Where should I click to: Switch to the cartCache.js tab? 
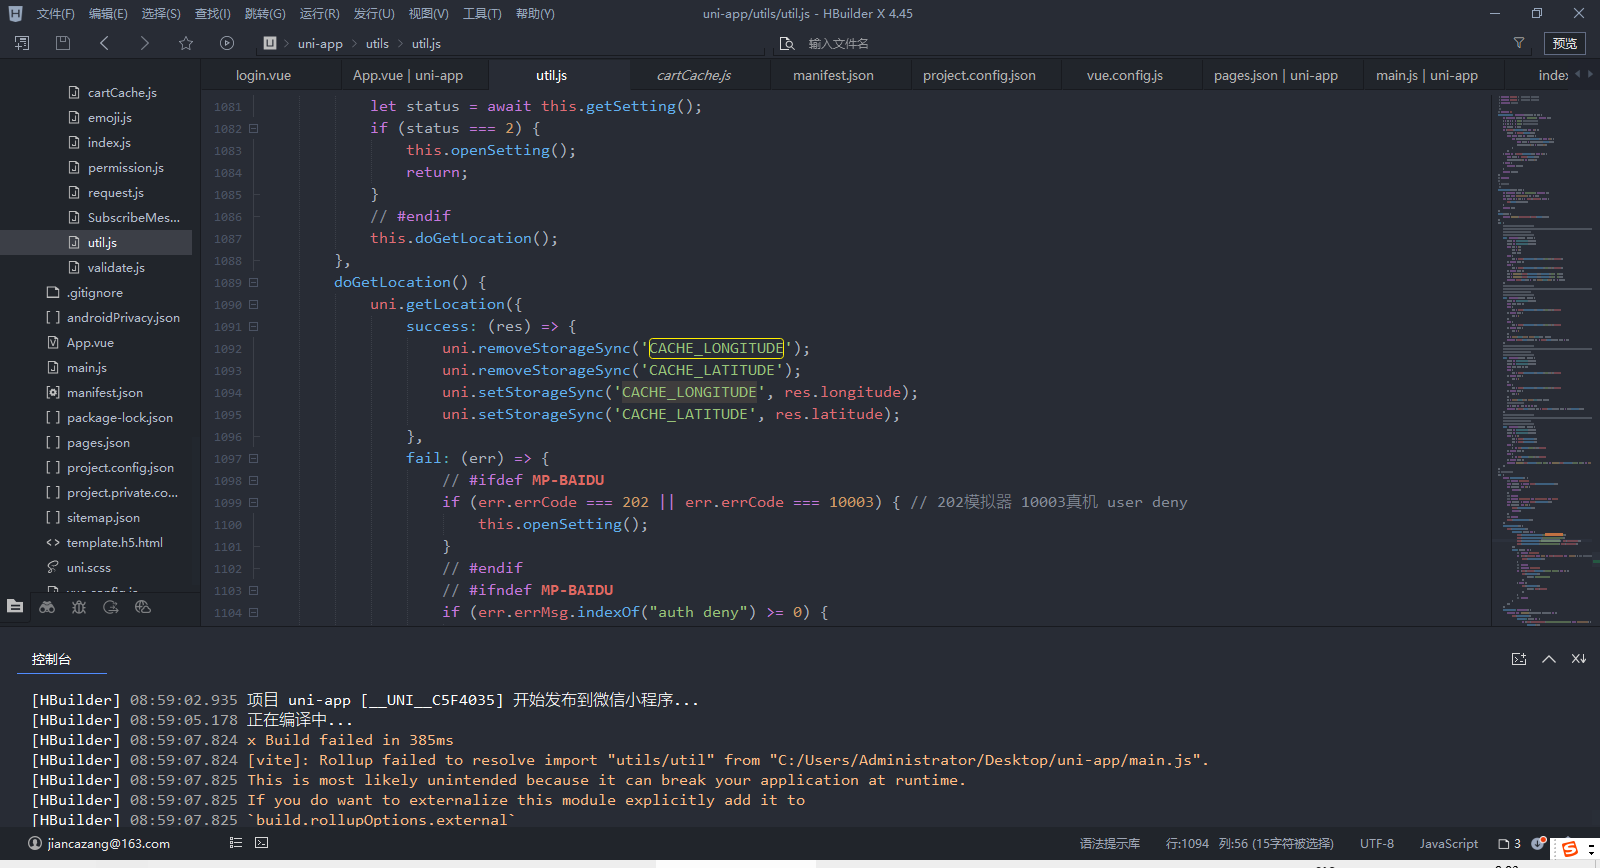(x=694, y=75)
